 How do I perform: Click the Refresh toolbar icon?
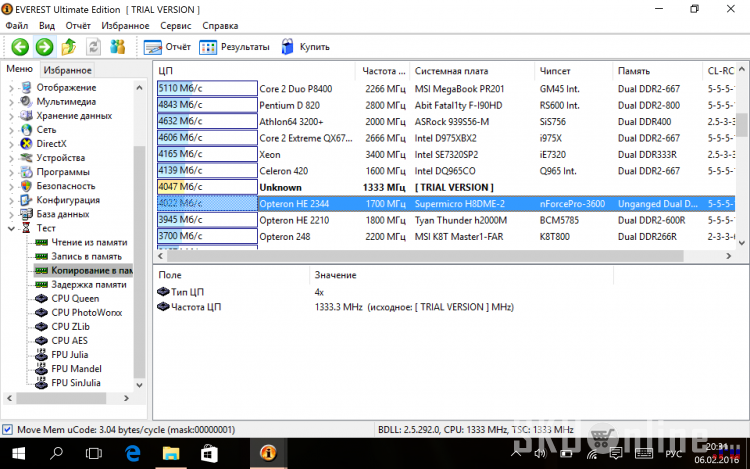[93, 47]
